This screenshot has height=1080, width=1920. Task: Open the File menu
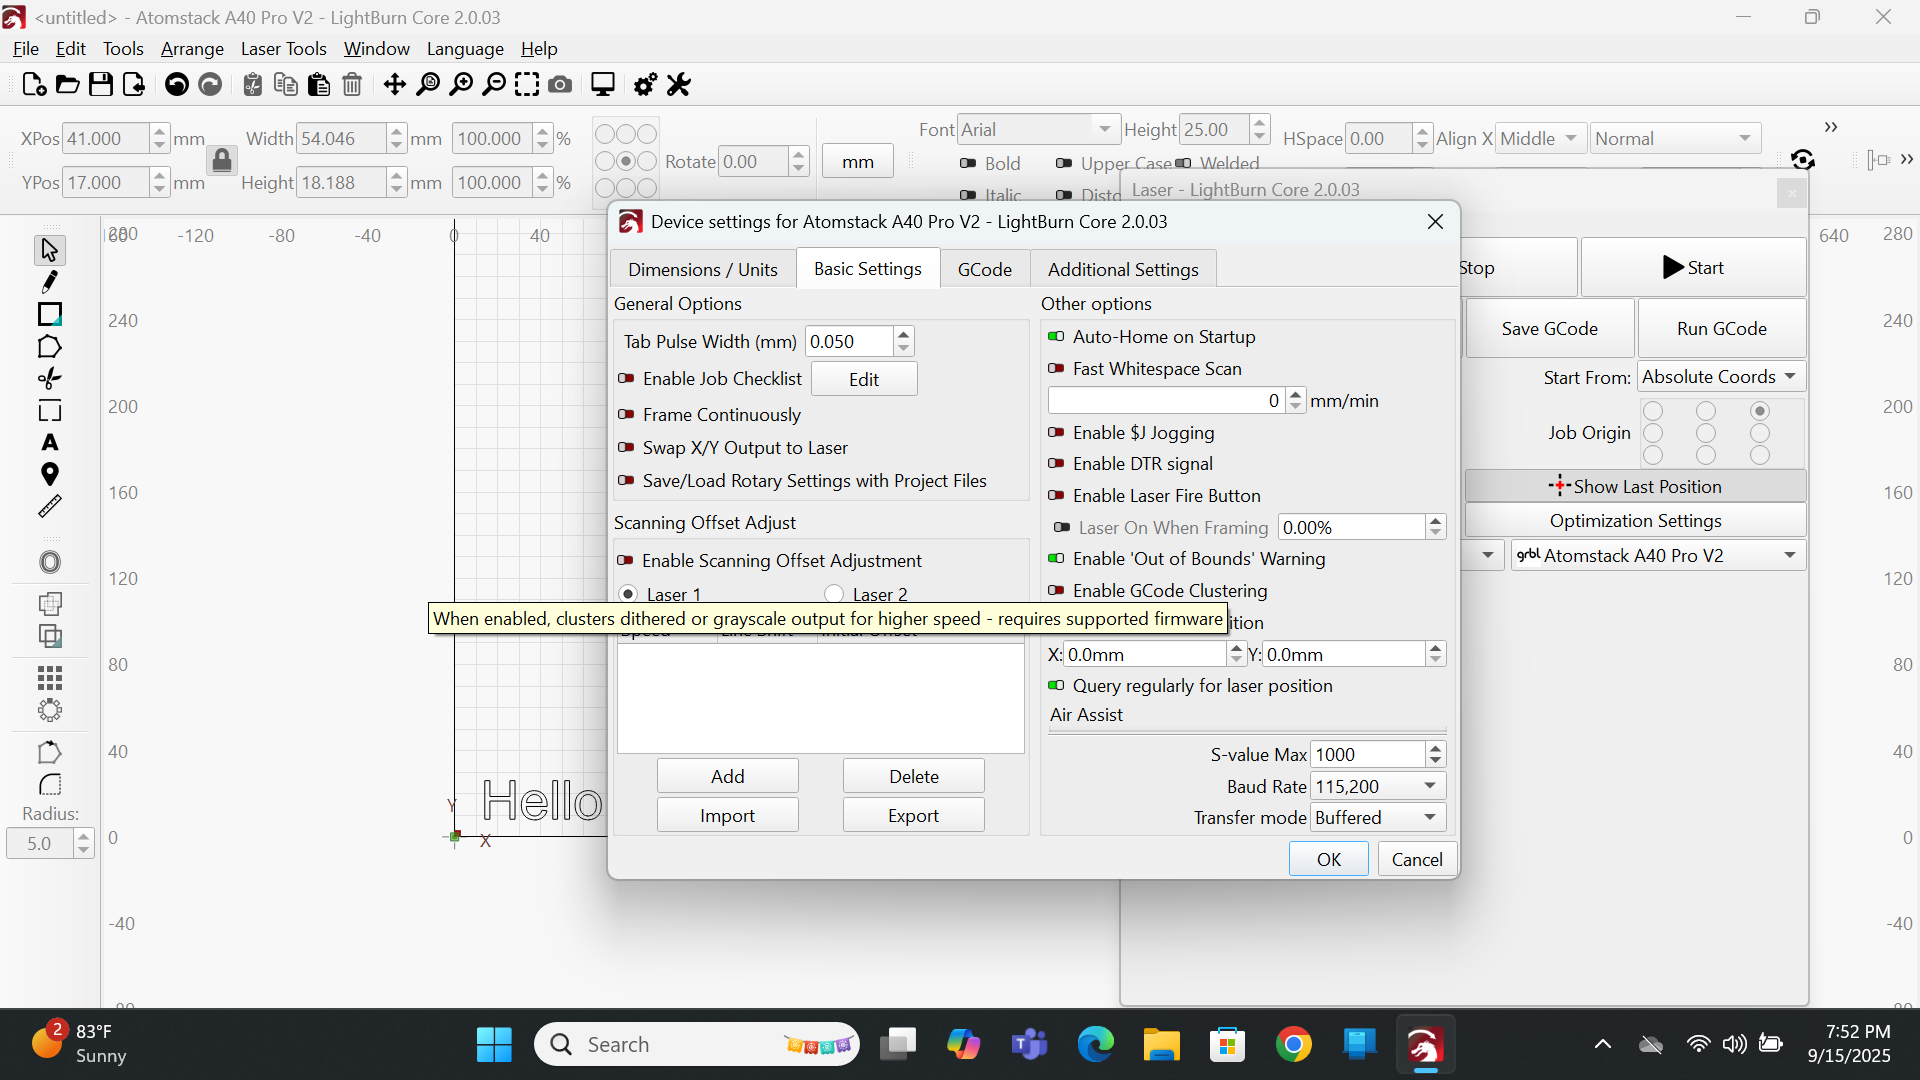(25, 49)
